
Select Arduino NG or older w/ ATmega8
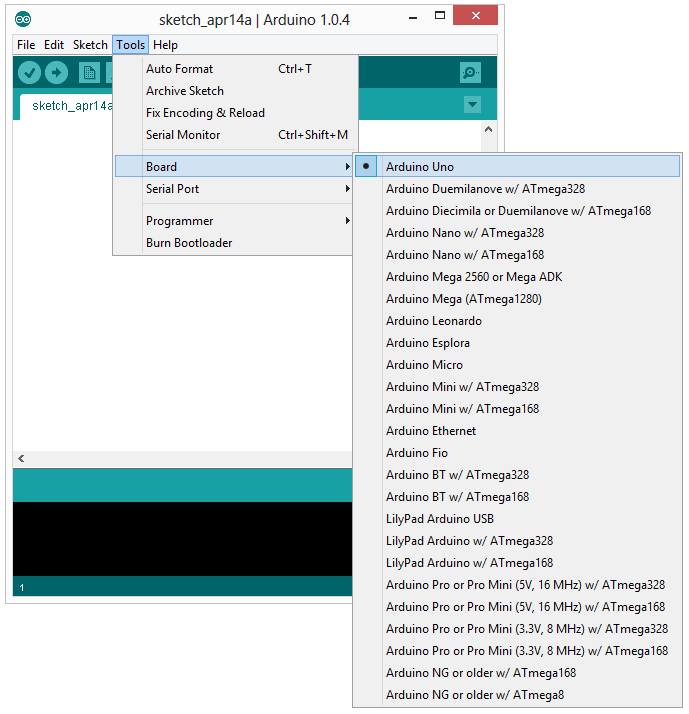pyautogui.click(x=517, y=695)
